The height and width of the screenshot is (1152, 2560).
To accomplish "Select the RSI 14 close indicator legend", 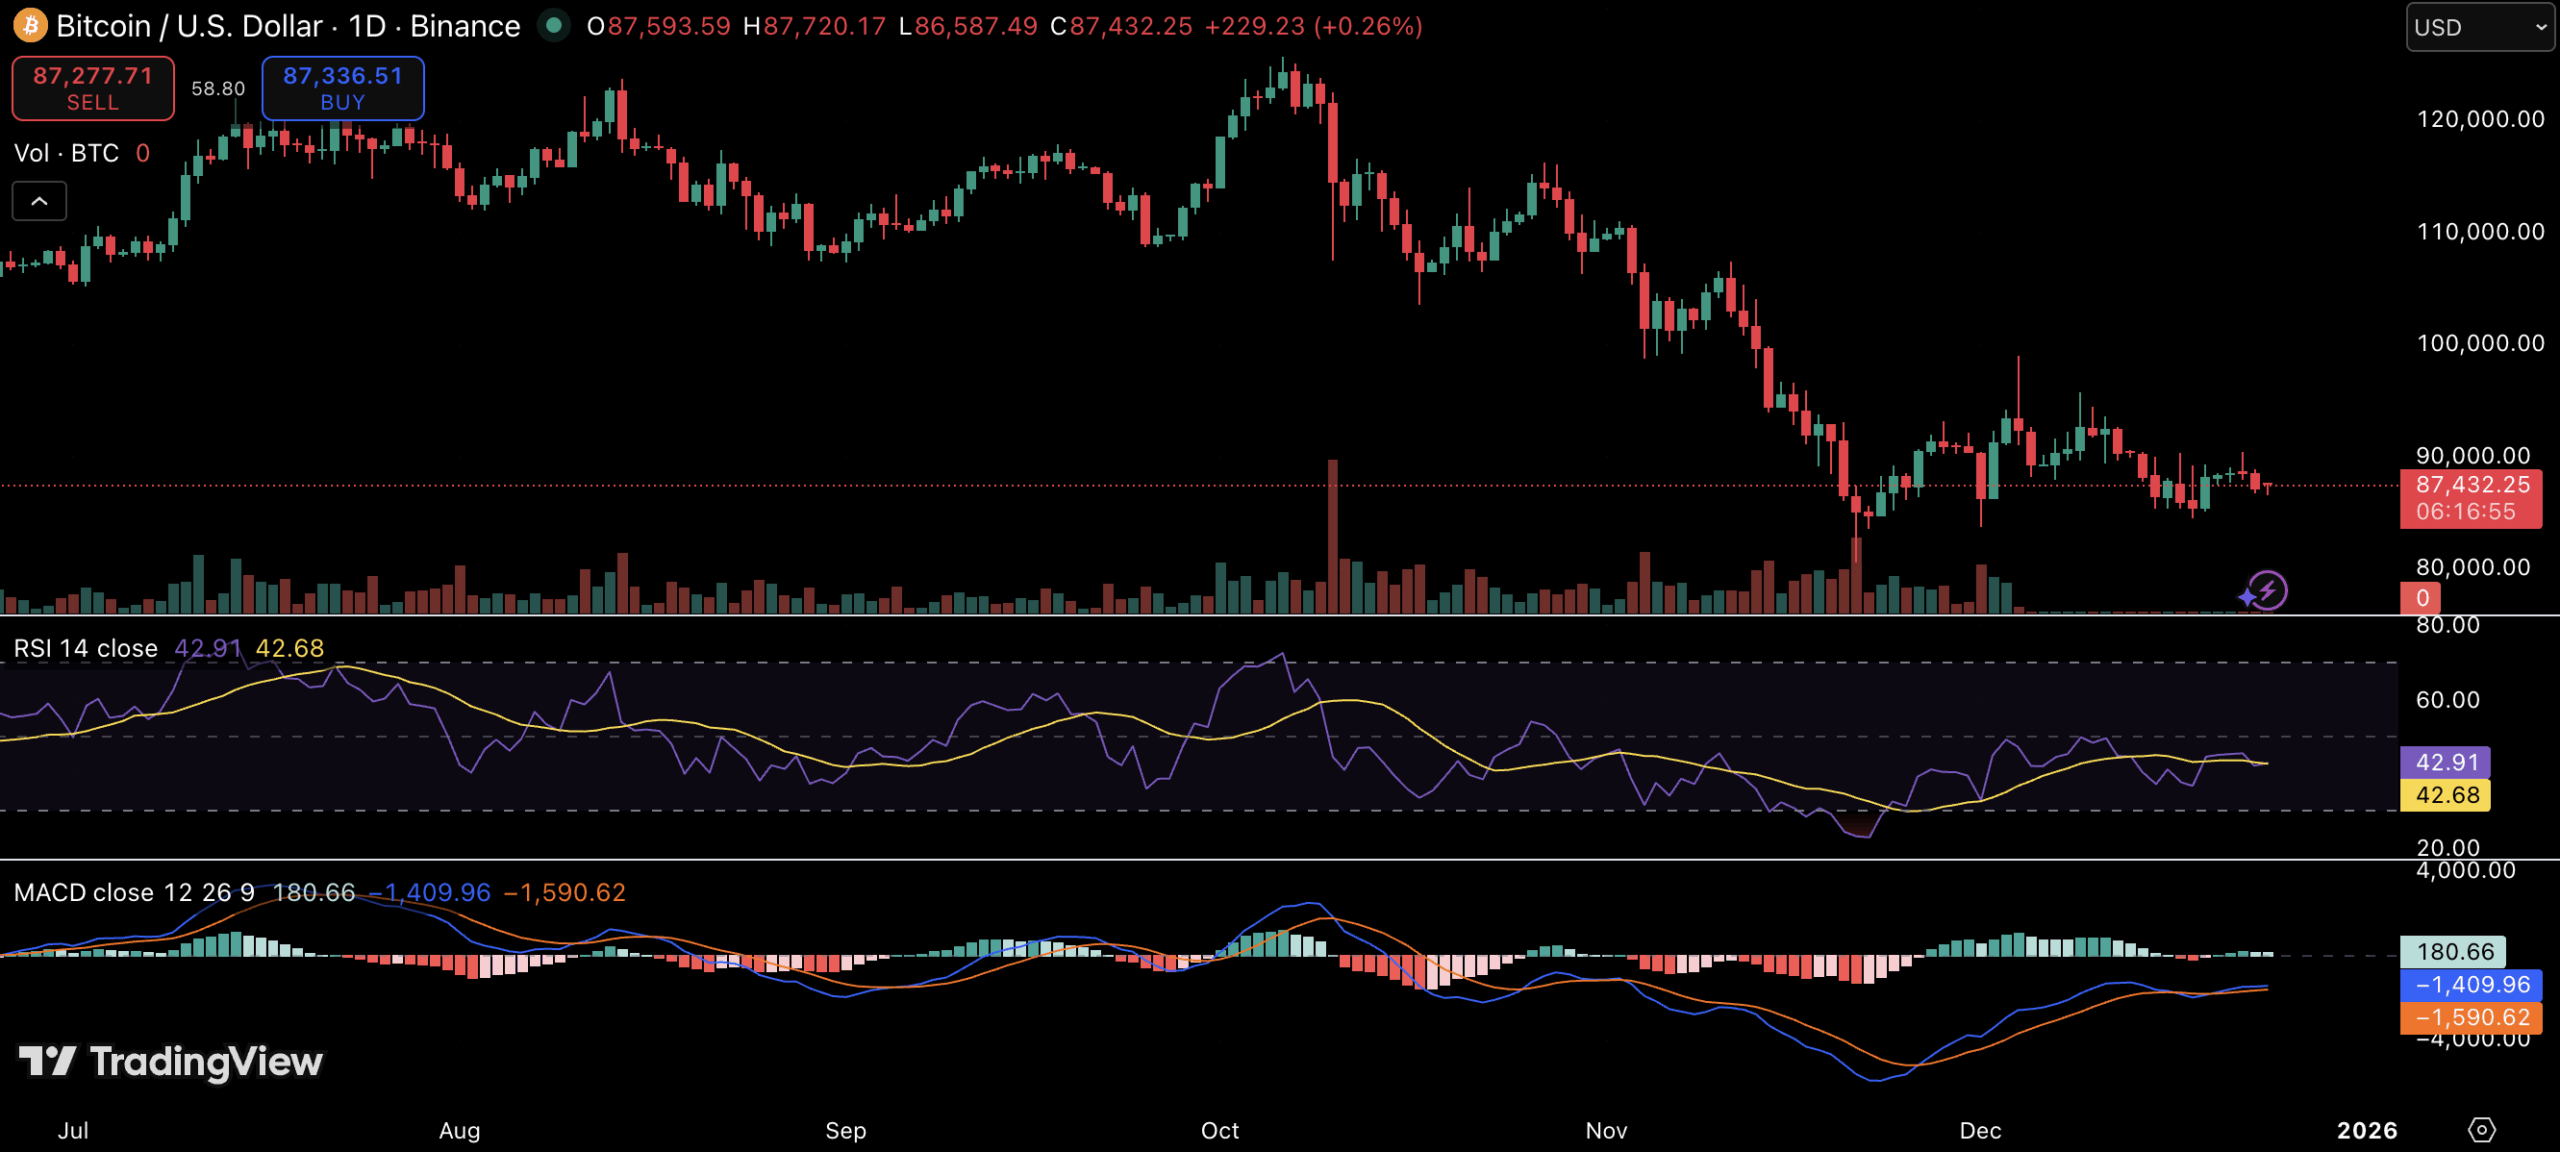I will tap(86, 648).
